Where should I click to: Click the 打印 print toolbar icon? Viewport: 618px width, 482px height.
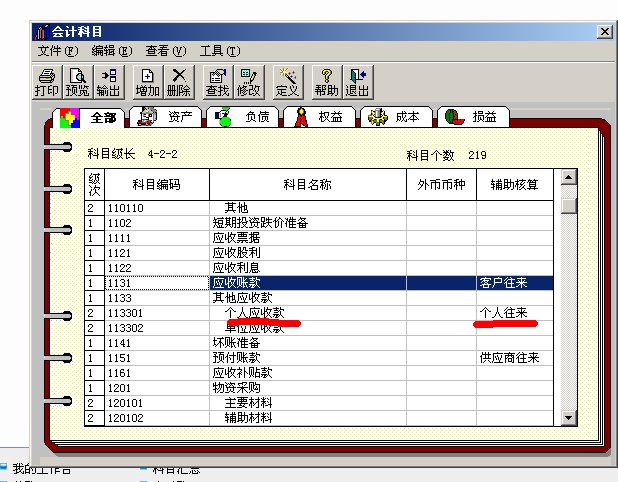pyautogui.click(x=47, y=82)
